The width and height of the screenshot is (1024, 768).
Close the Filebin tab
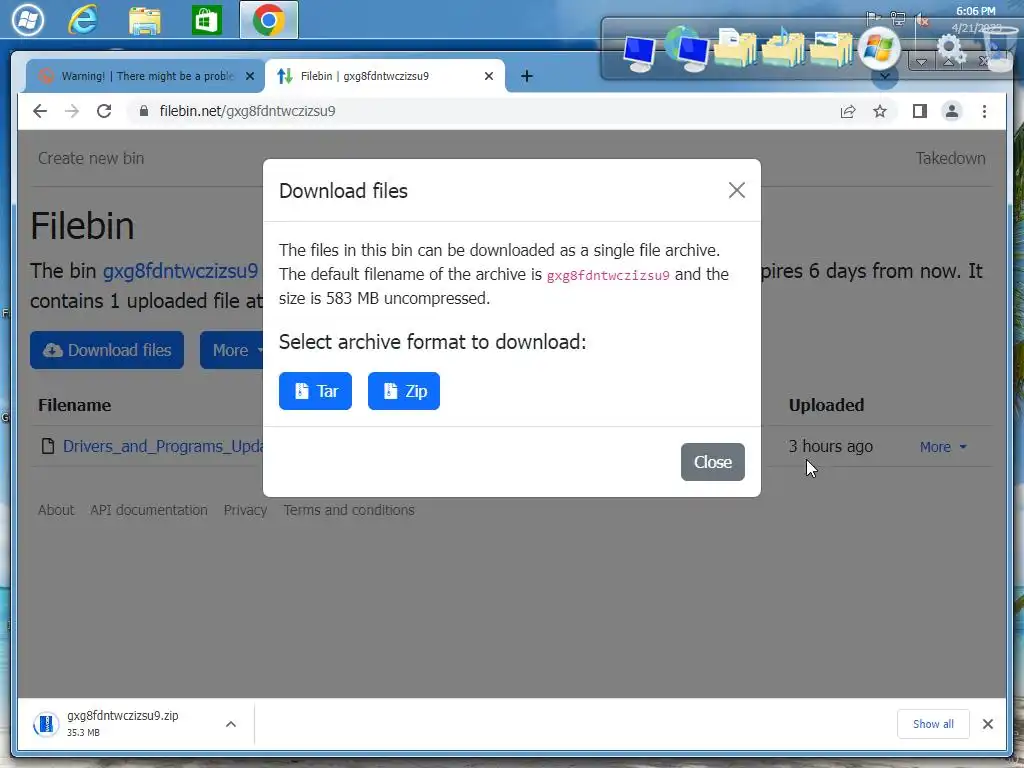click(x=488, y=76)
